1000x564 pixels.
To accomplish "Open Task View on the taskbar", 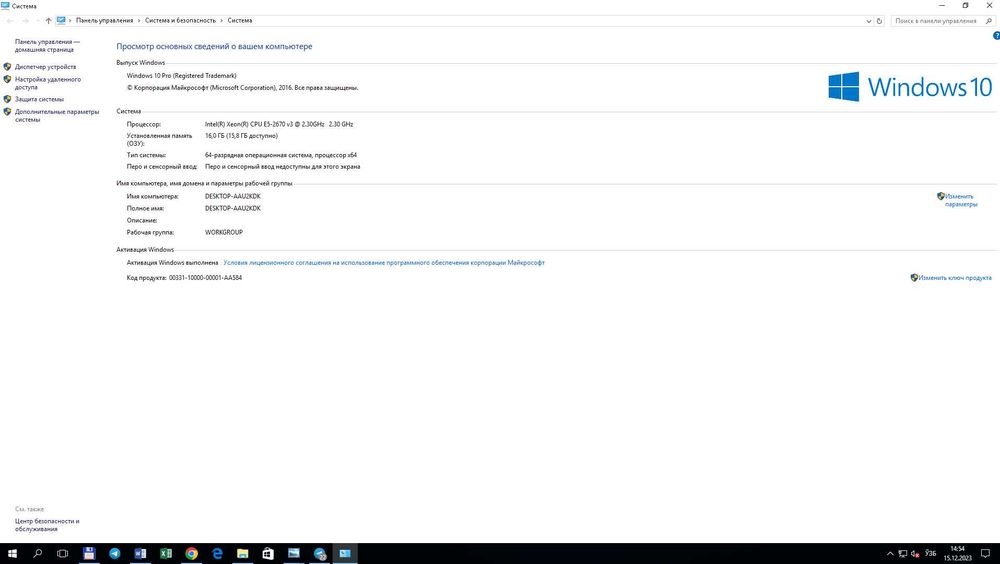I will [62, 554].
